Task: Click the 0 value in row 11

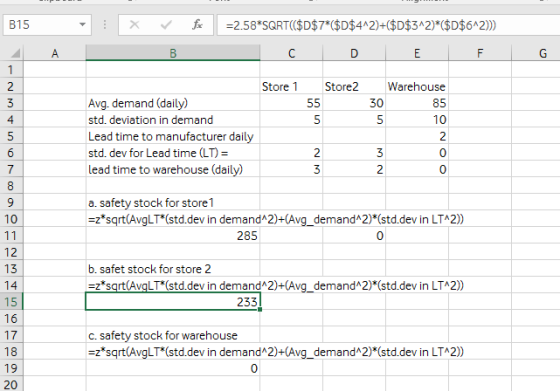Action: (354, 236)
